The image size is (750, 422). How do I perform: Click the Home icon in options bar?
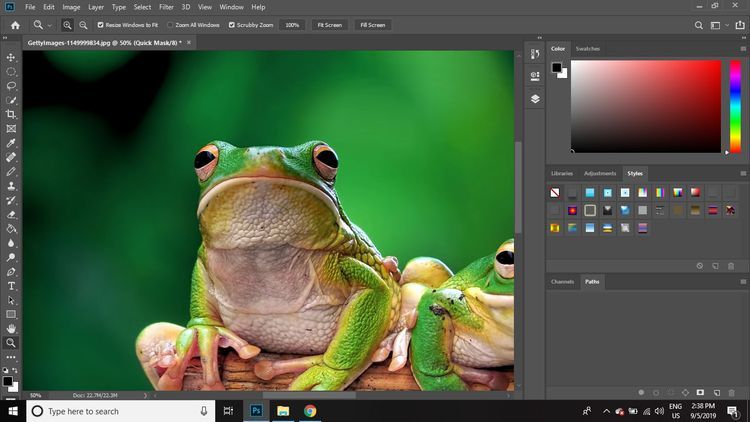coord(14,25)
